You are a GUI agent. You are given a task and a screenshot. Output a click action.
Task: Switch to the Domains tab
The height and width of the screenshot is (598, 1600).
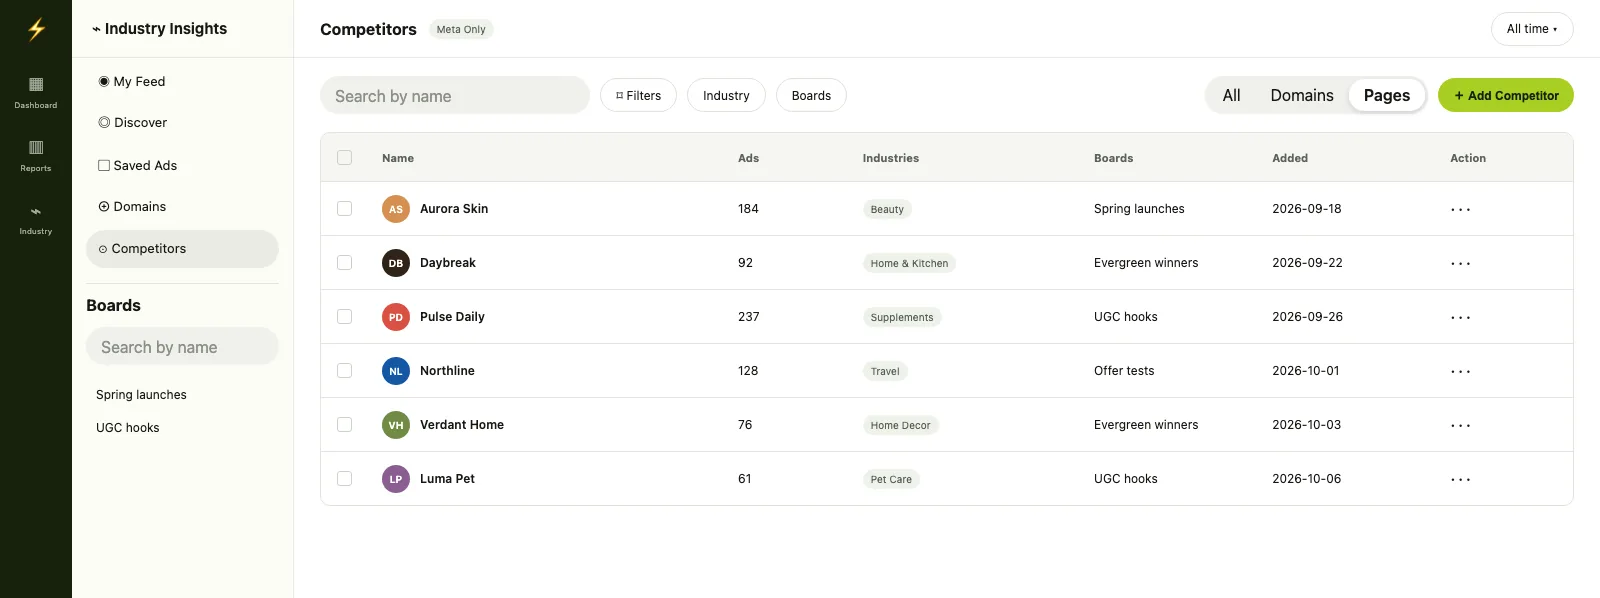pyautogui.click(x=1302, y=95)
